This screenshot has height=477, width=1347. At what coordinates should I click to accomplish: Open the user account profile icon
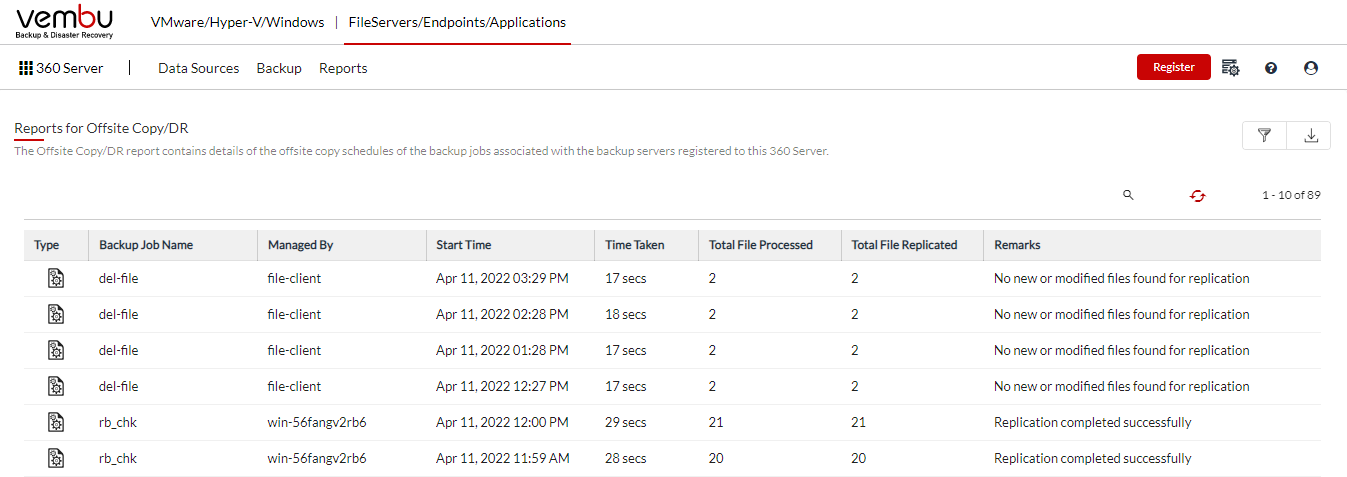[x=1311, y=68]
